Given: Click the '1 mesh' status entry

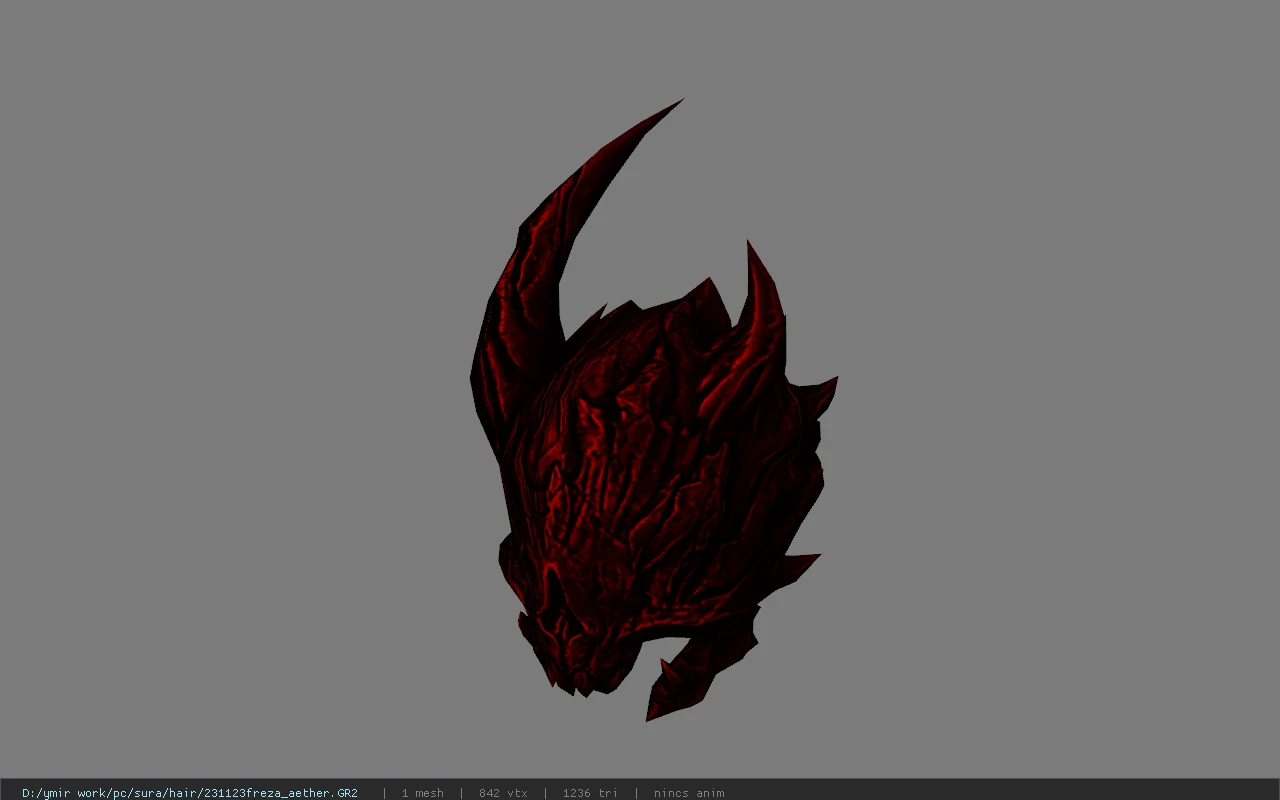Looking at the screenshot, I should [x=422, y=793].
